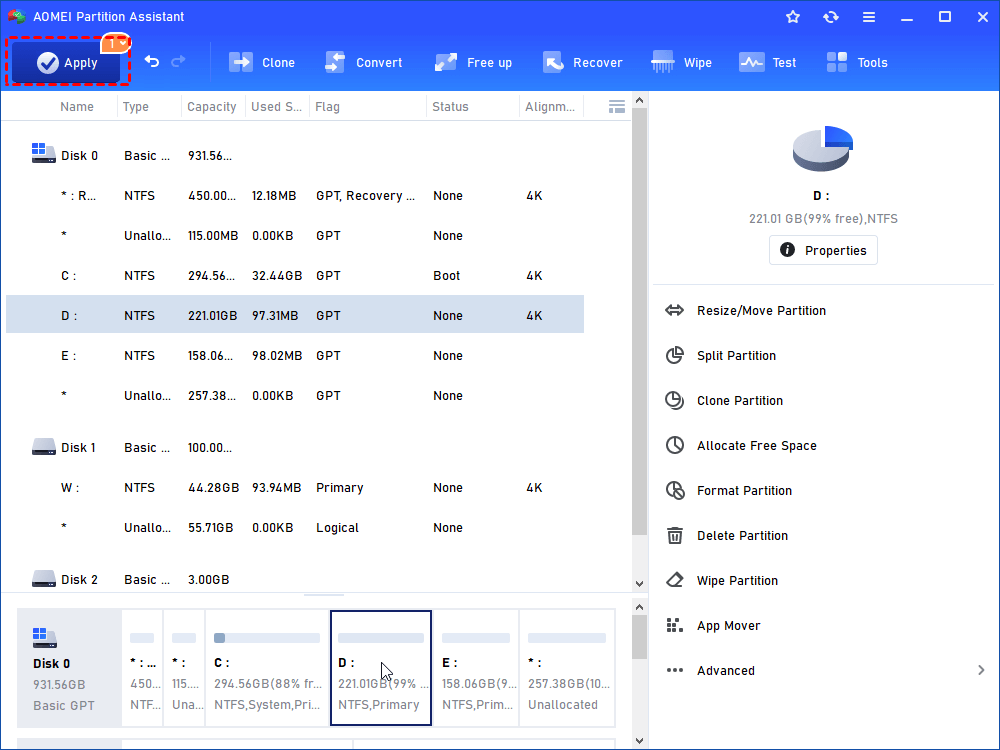The image size is (1000, 750).
Task: Open the Recover menu
Action: [582, 62]
